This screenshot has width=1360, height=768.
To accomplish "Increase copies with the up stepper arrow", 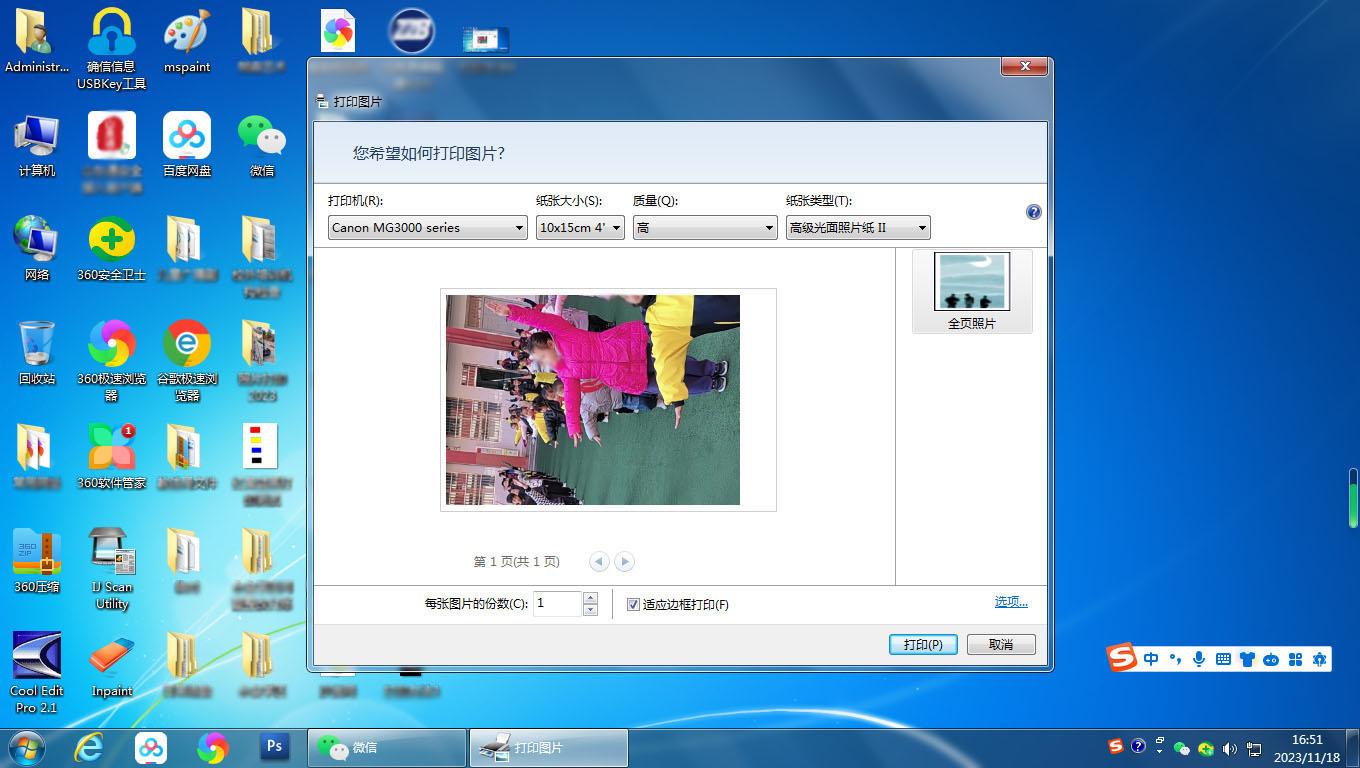I will click(x=590, y=598).
